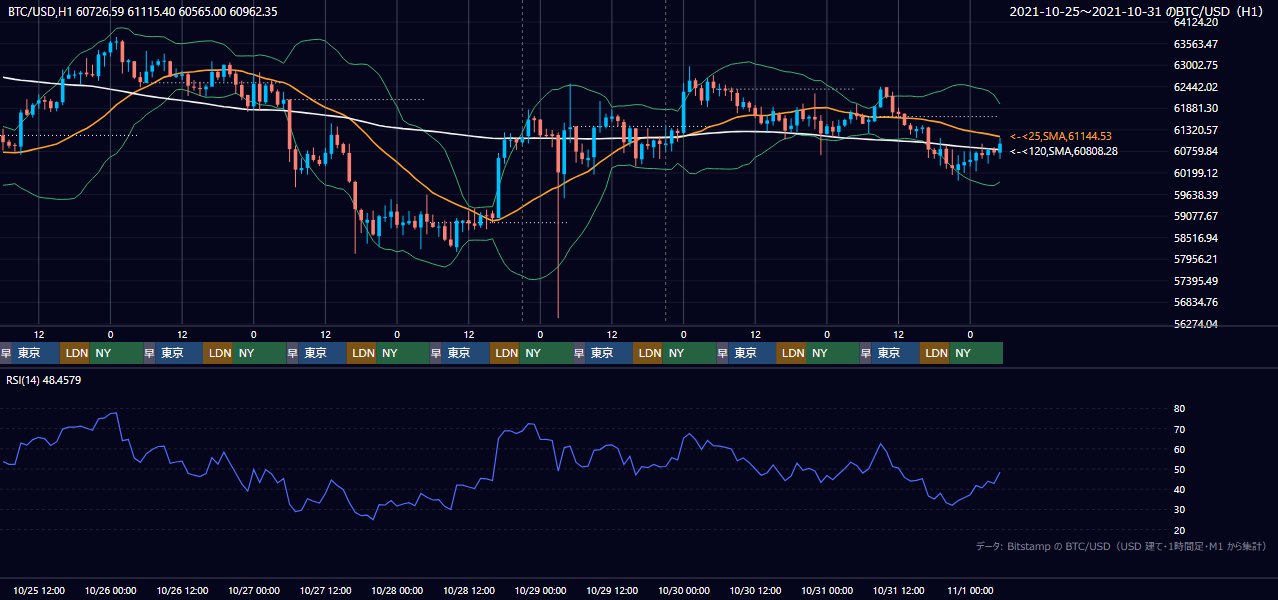Click RSI scale value 50
Viewport: 1278px width, 600px height.
click(1180, 469)
